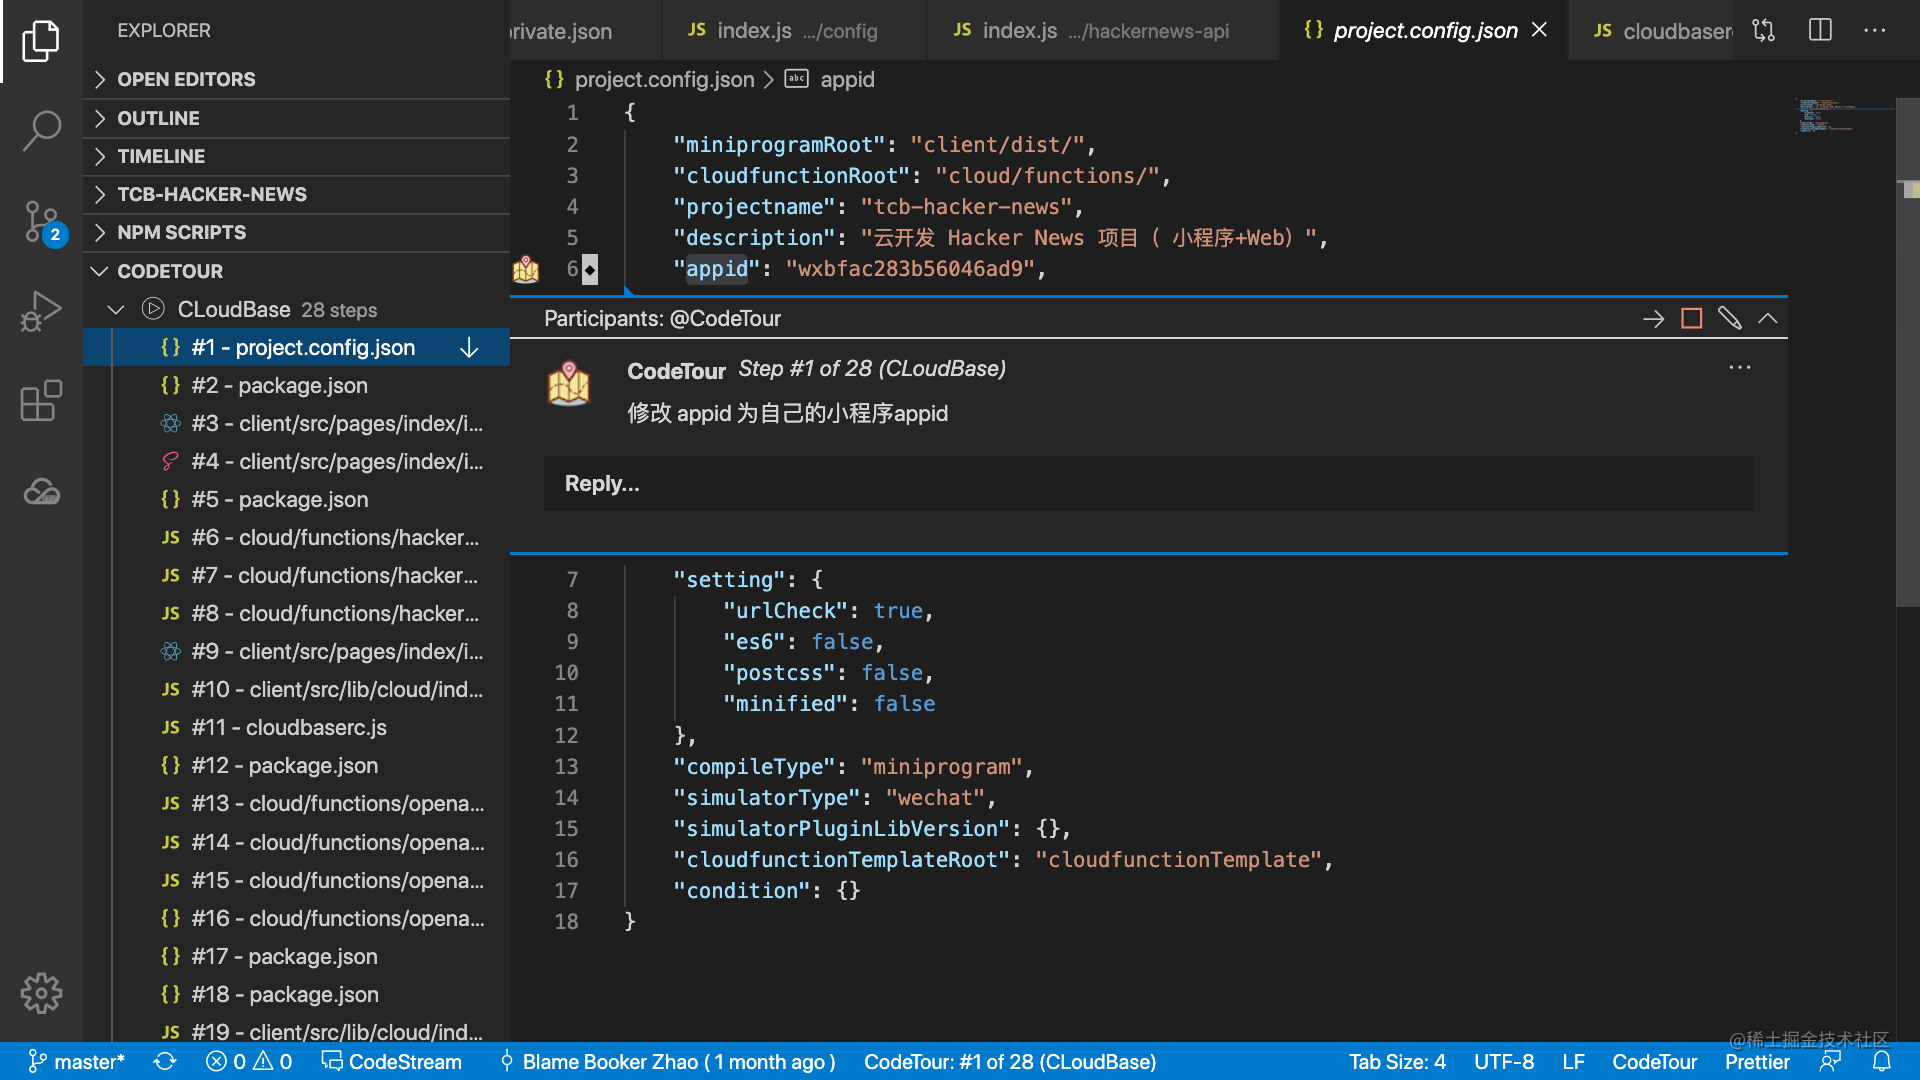This screenshot has width=1920, height=1080.
Task: Click the down arrow on step #1 row
Action: [x=469, y=348]
